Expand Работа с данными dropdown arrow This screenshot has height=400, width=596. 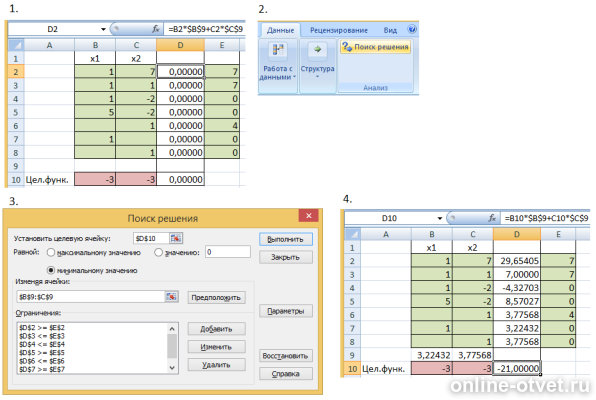pyautogui.click(x=294, y=77)
